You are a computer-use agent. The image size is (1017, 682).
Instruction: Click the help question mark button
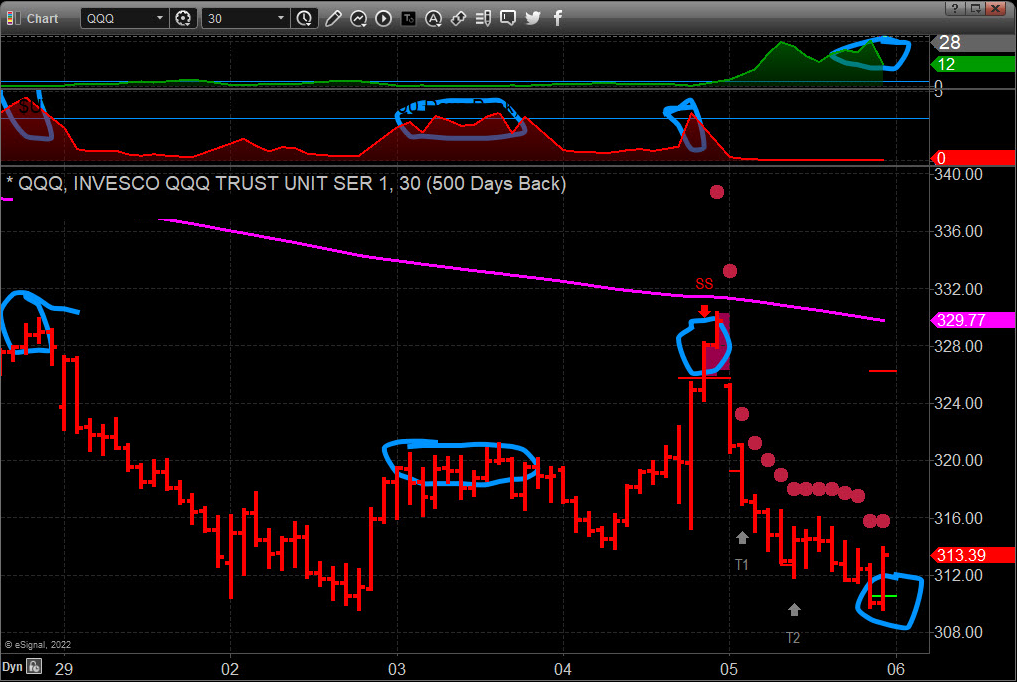(955, 8)
